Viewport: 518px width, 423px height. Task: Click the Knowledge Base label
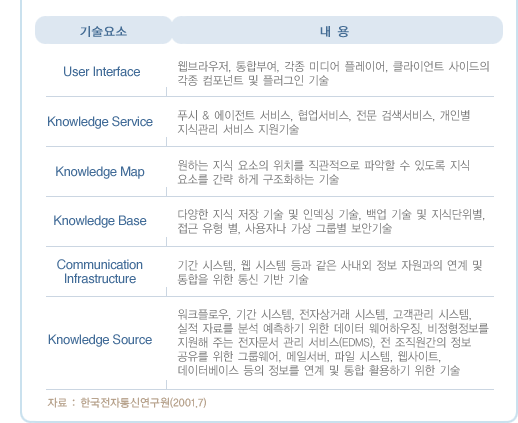tap(100, 221)
